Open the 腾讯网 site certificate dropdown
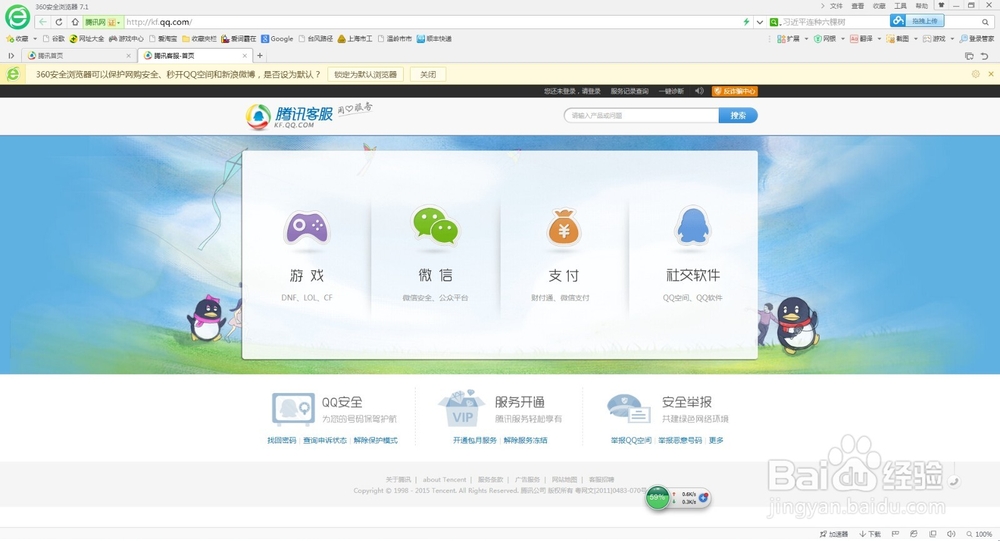 click(102, 22)
